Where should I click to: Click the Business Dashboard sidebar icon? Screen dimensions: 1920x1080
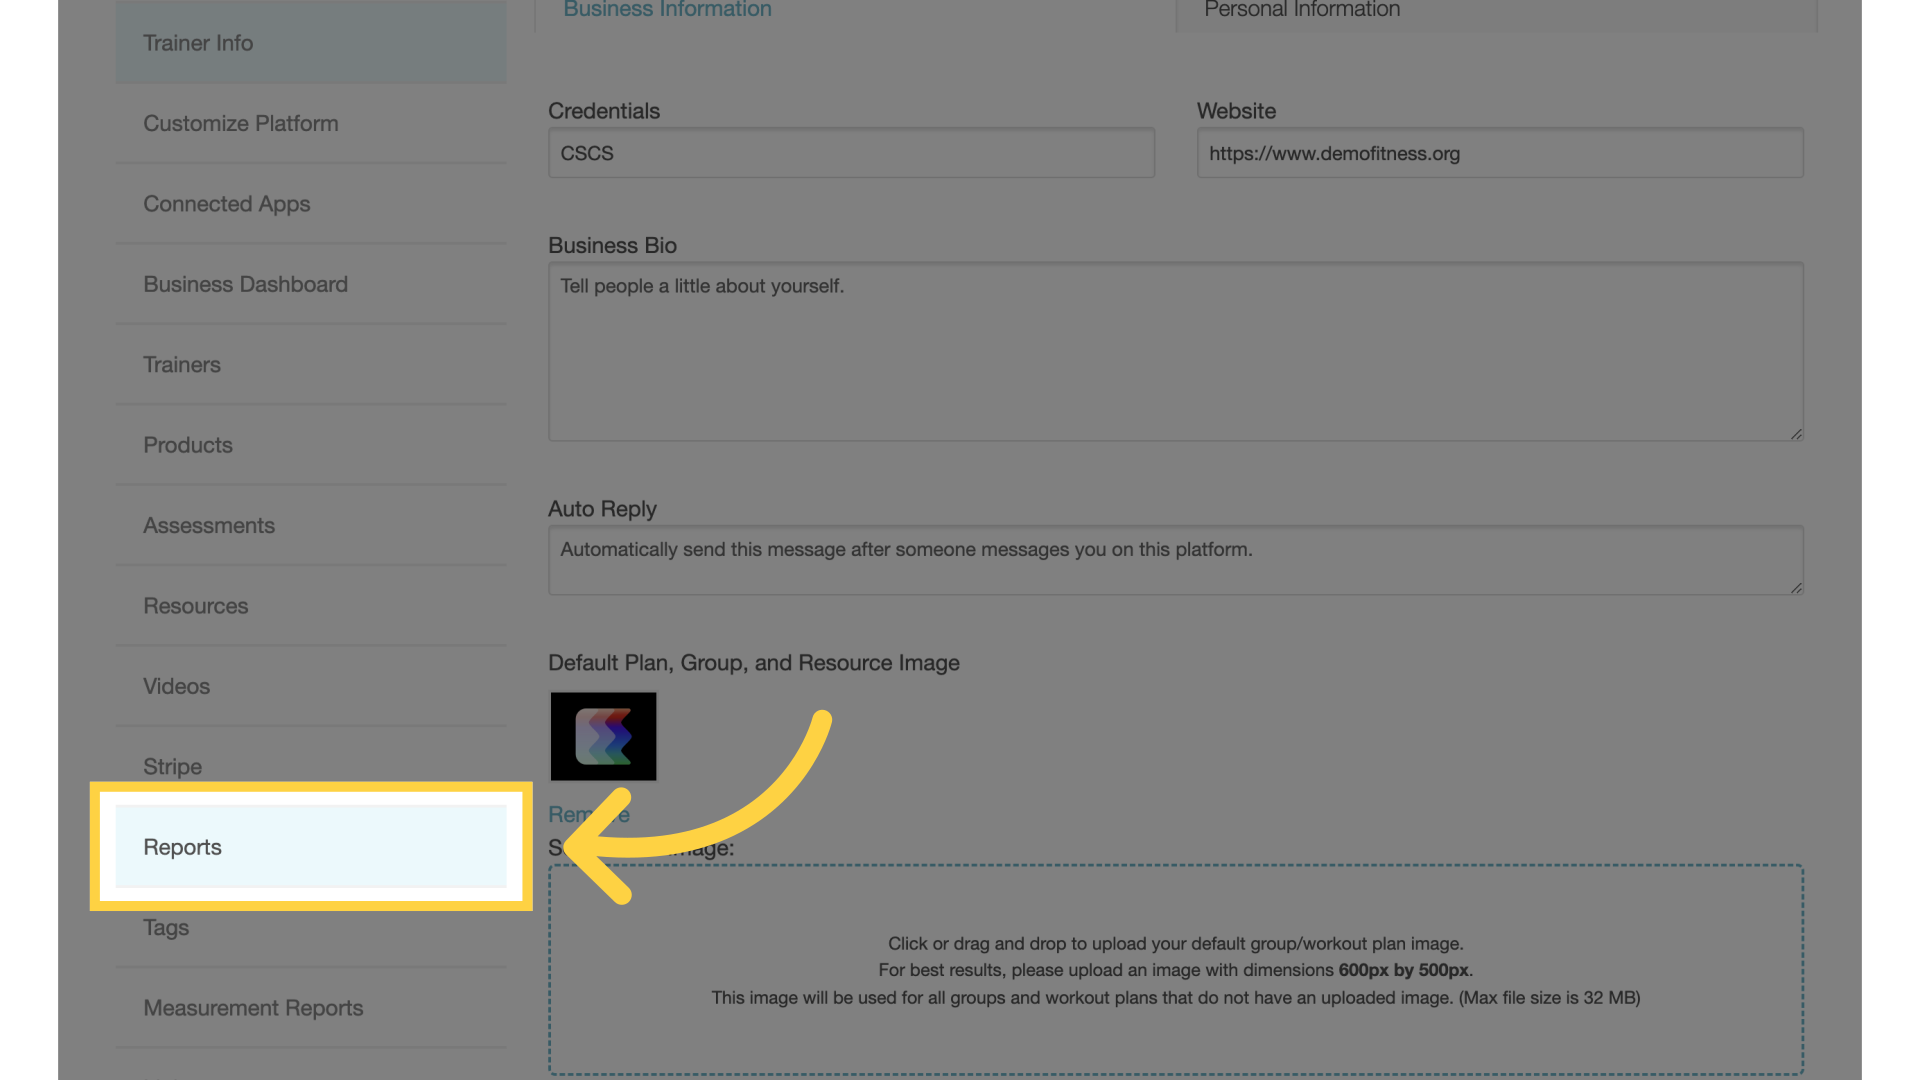pyautogui.click(x=245, y=284)
